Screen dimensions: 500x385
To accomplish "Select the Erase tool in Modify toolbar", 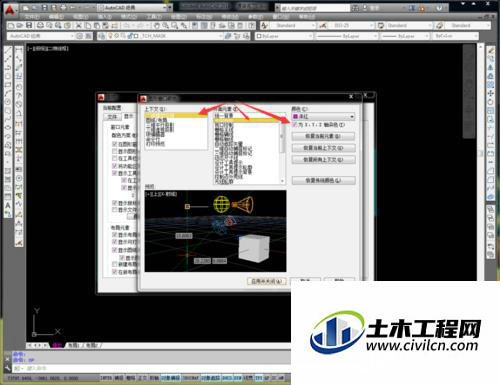I will 490,51.
